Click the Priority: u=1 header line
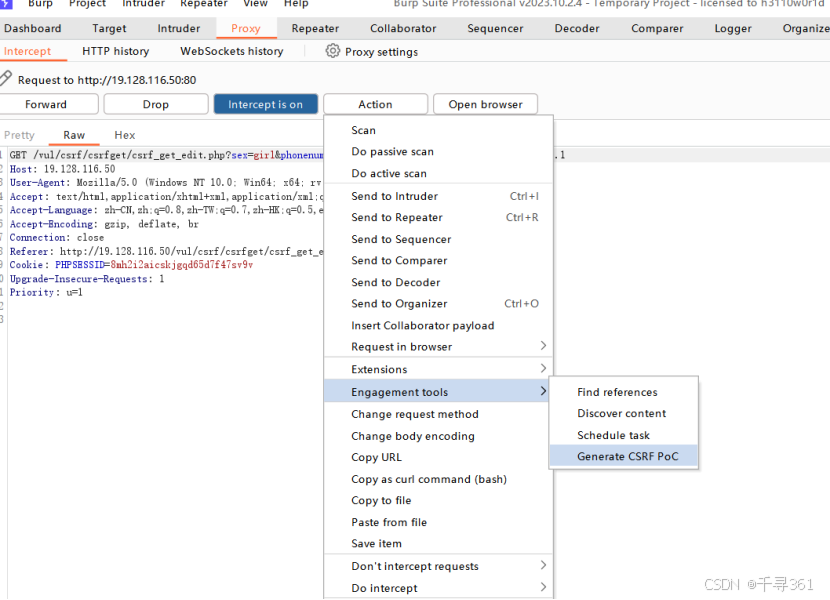 pos(46,292)
